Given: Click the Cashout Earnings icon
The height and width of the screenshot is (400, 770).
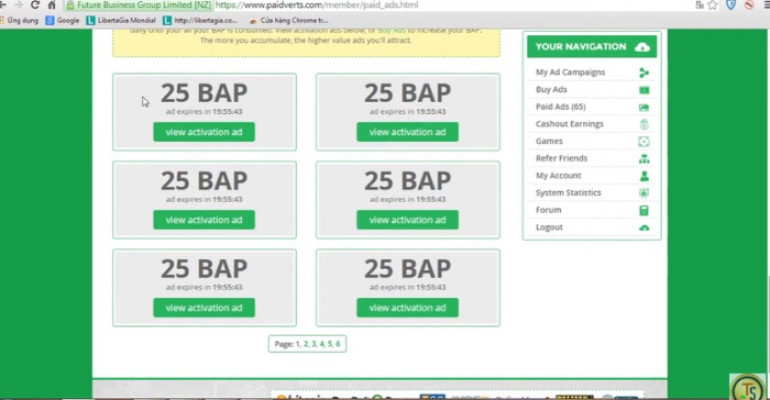Looking at the screenshot, I should (644, 124).
